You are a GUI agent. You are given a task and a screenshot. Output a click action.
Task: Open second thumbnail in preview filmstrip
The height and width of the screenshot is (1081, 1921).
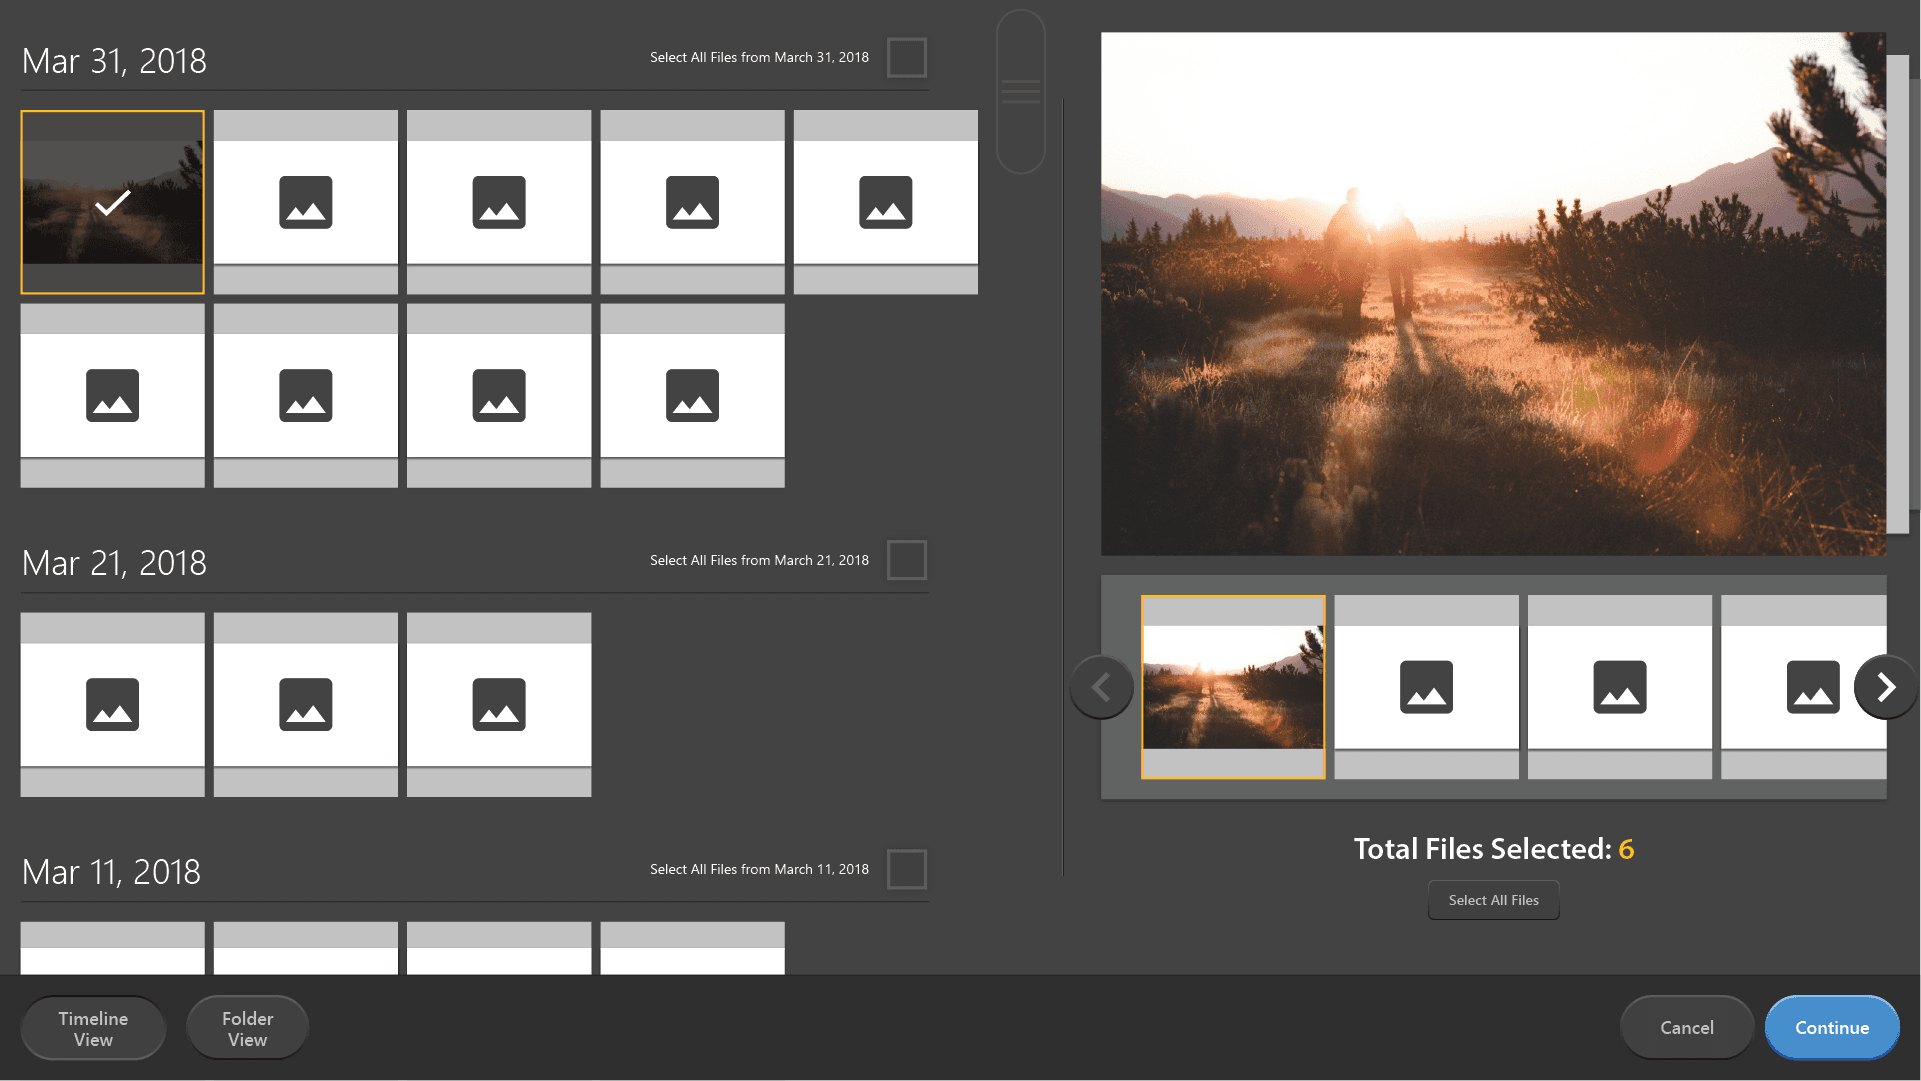(1426, 687)
